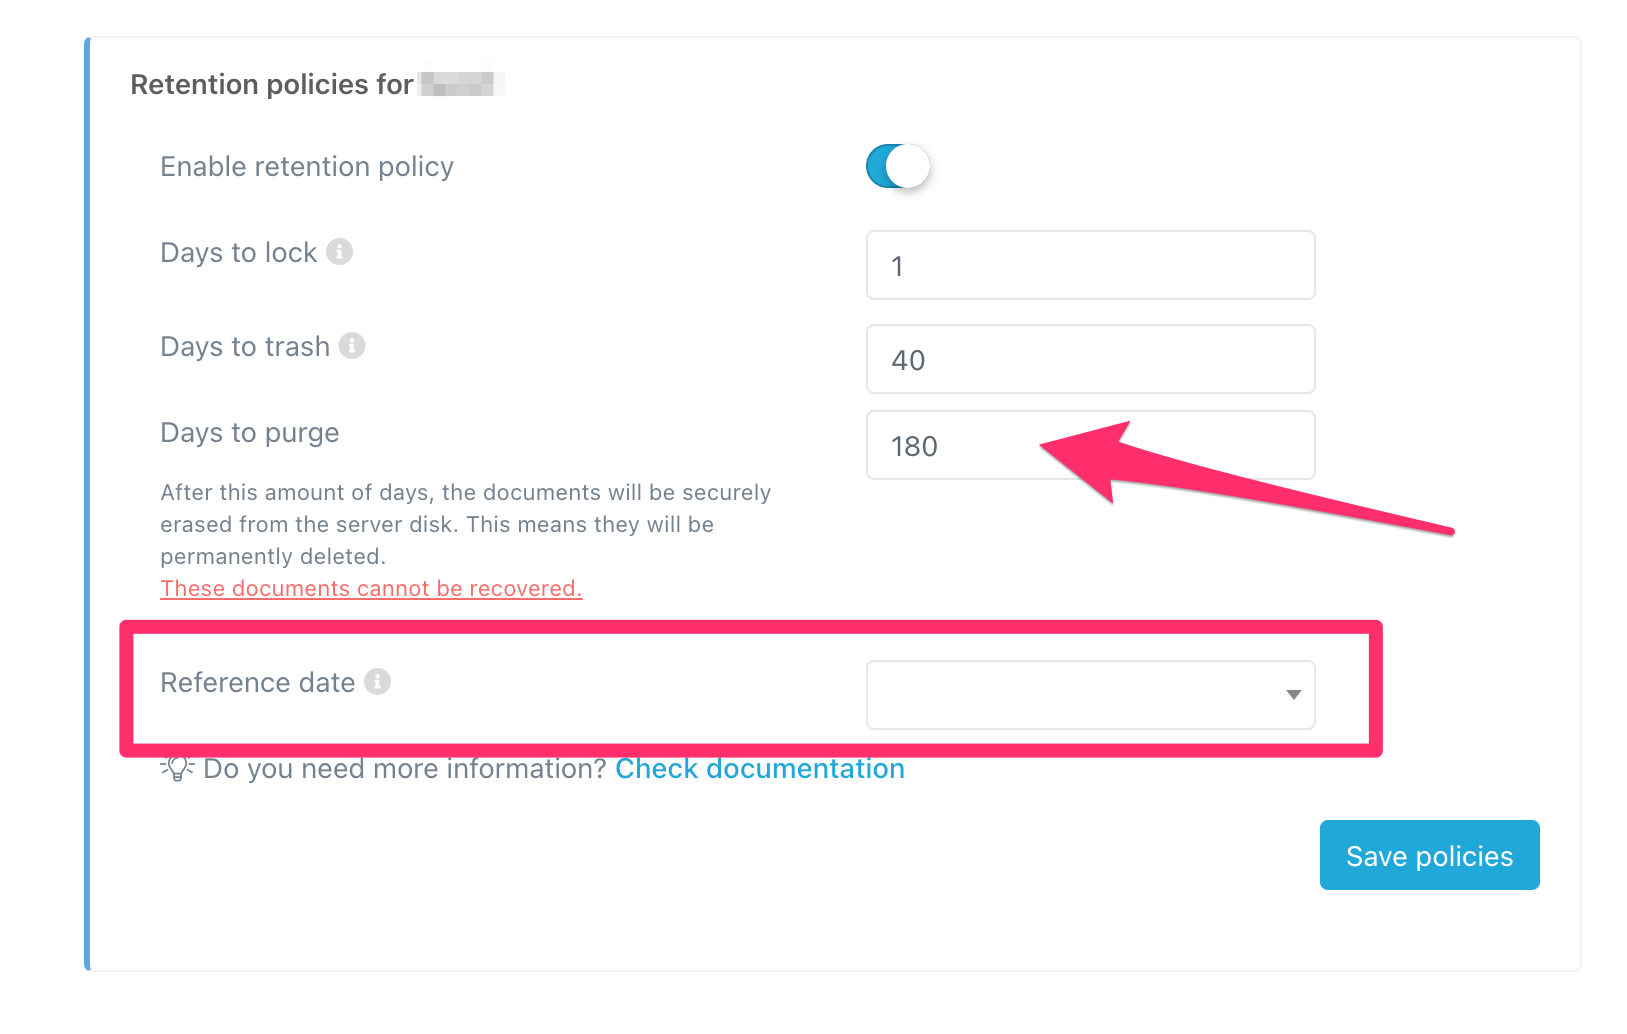Click the lightbulb icon before the documentation hint

pyautogui.click(x=177, y=768)
